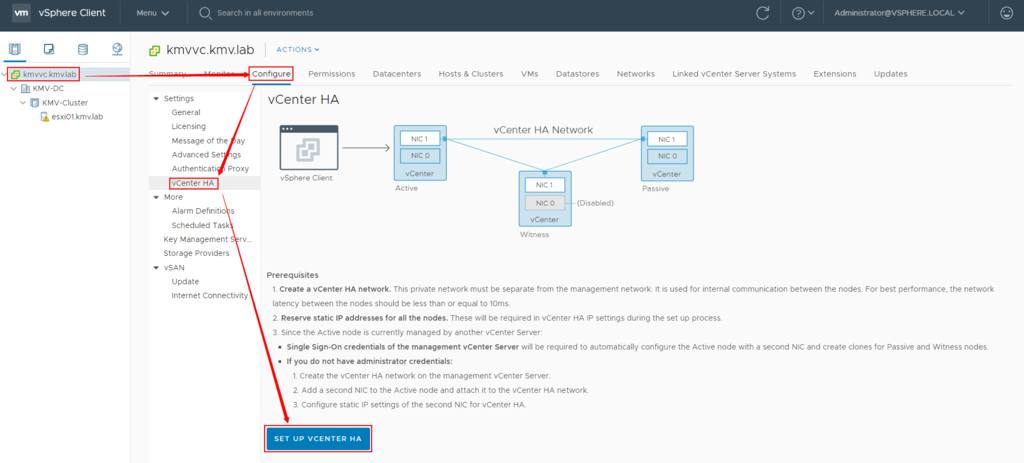Viewport: 1024px width, 463px height.
Task: Click the KMV-DC datacenter icon
Action: (x=26, y=88)
